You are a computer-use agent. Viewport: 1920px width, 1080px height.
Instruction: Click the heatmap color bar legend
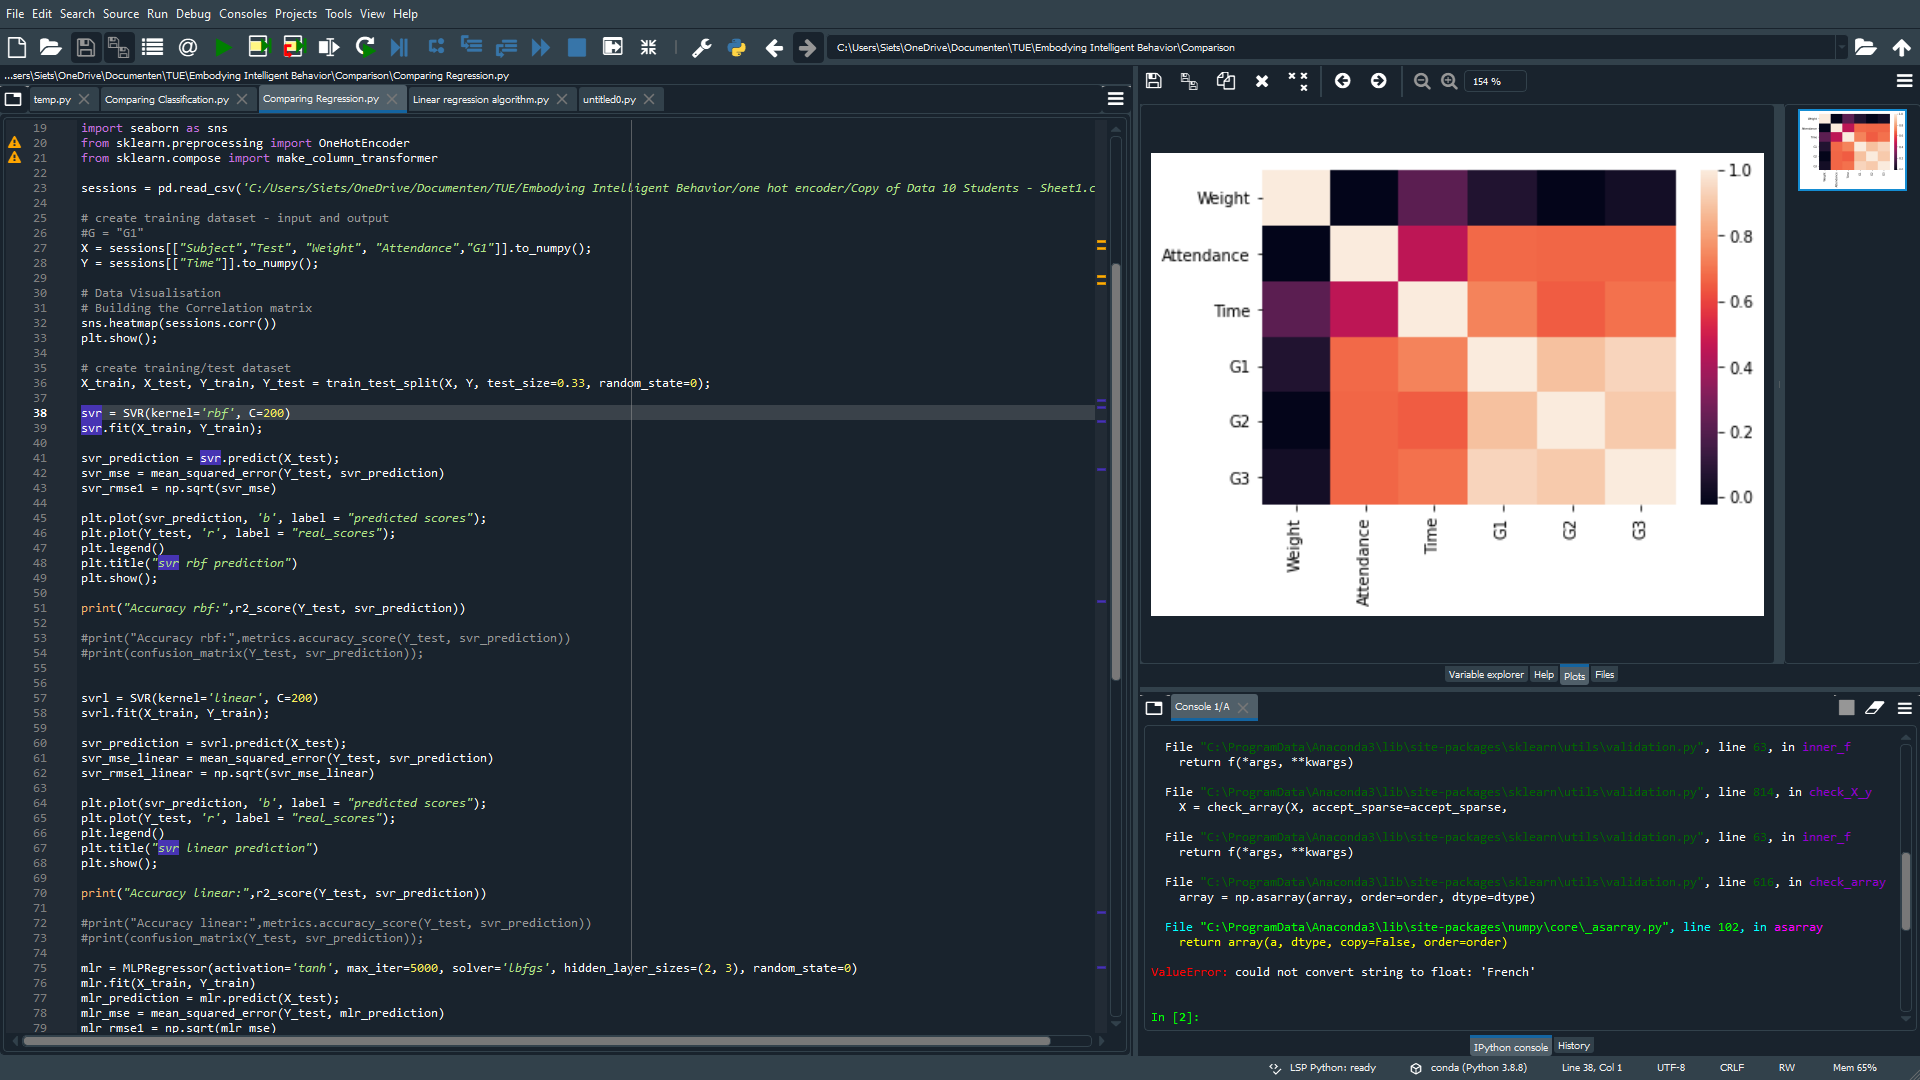tap(1709, 335)
